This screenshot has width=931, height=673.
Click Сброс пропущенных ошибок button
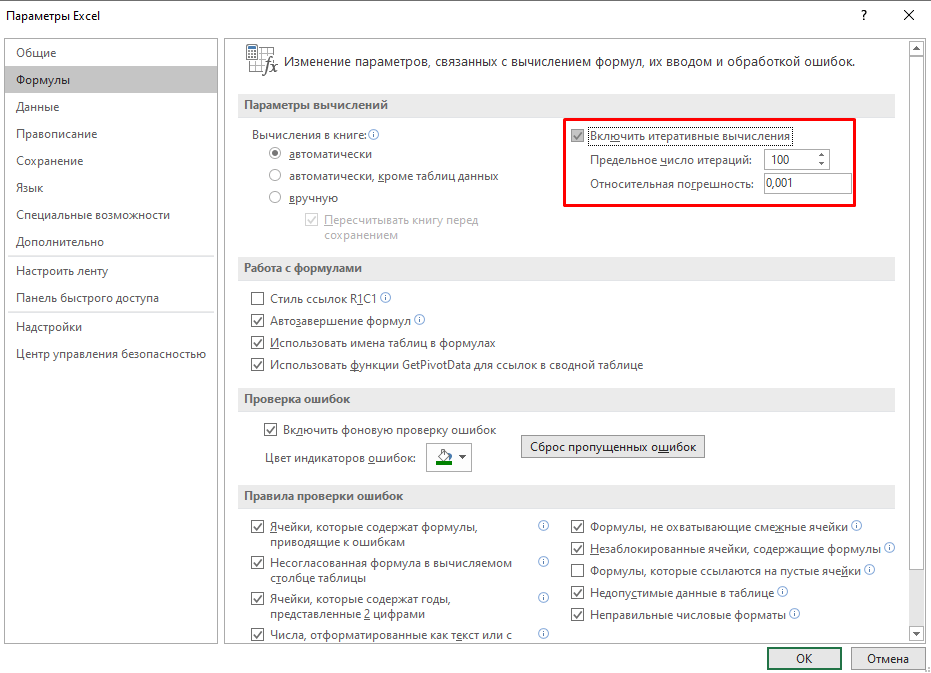[613, 447]
